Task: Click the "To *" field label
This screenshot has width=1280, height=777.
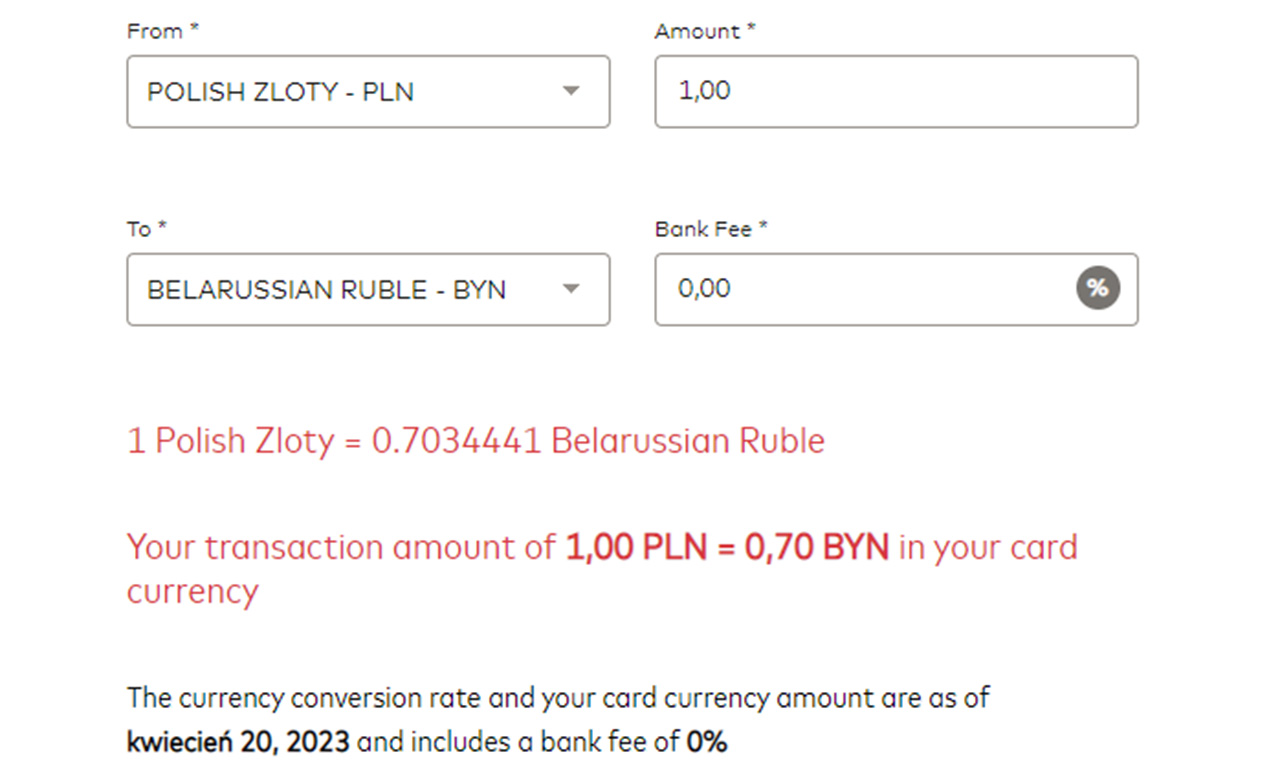Action: 146,229
